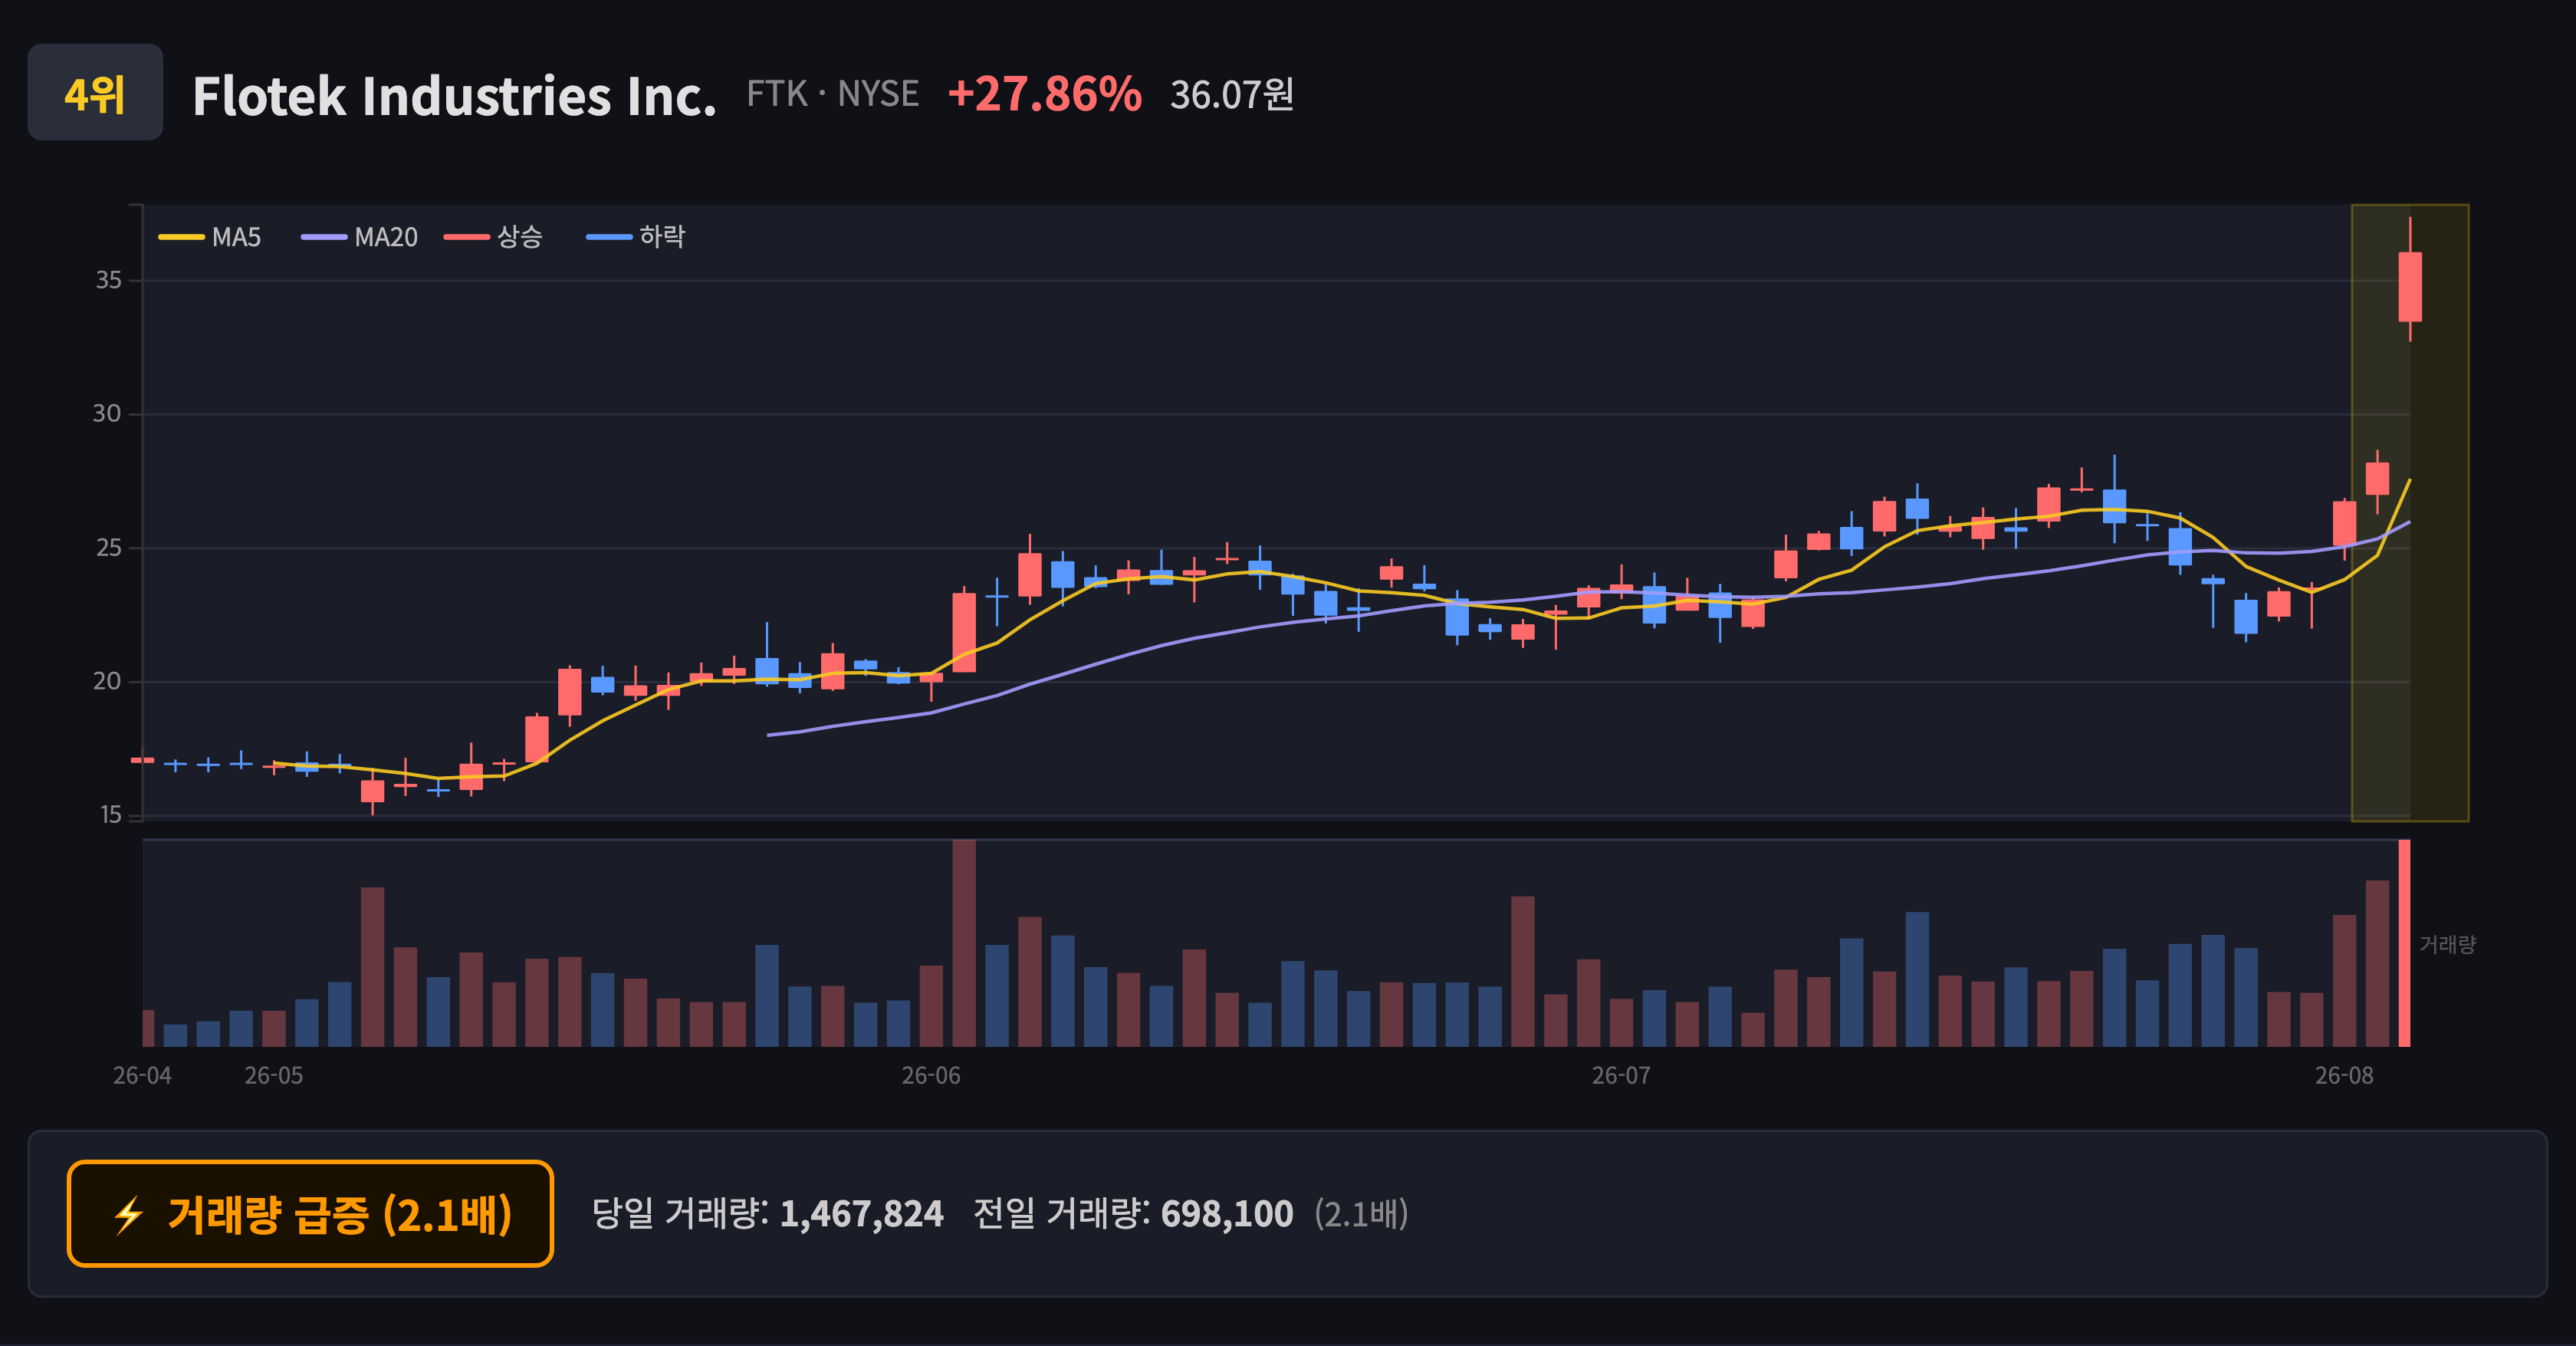Click the 36.07원 price value

pyautogui.click(x=1232, y=94)
